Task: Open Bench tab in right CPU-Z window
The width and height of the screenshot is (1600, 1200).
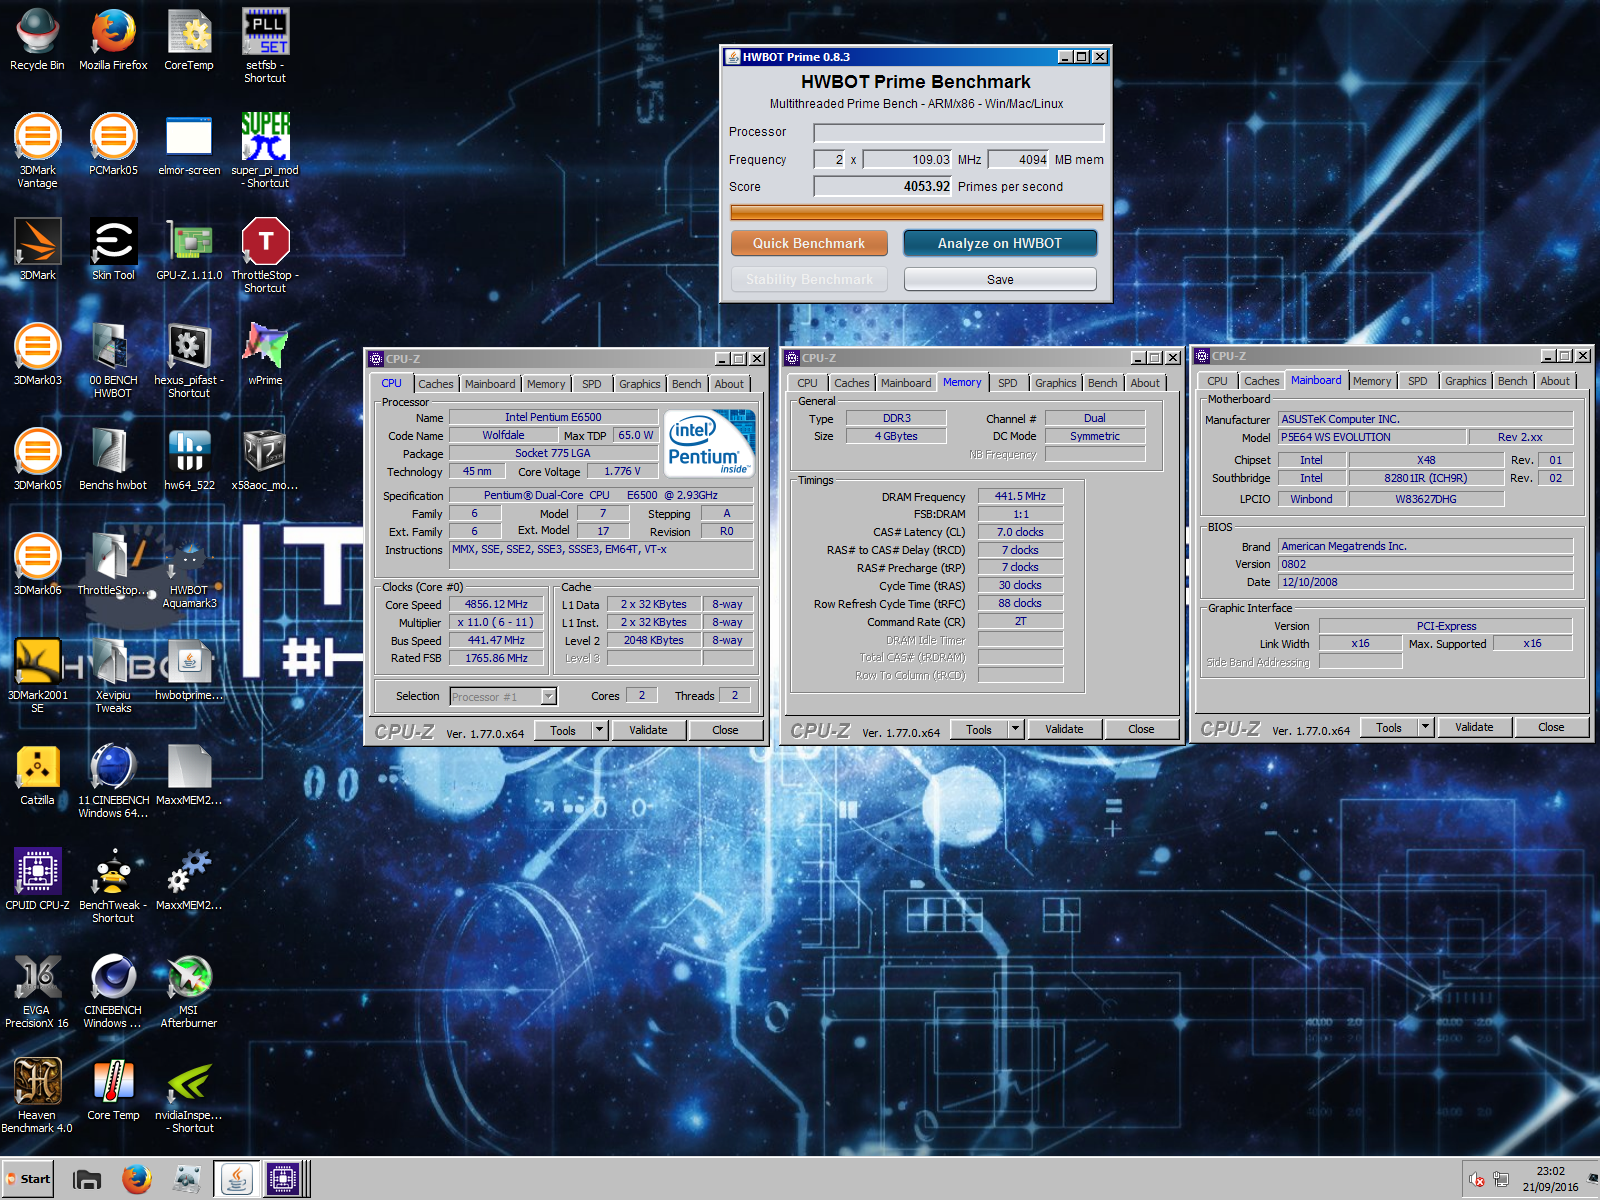Action: [1513, 381]
